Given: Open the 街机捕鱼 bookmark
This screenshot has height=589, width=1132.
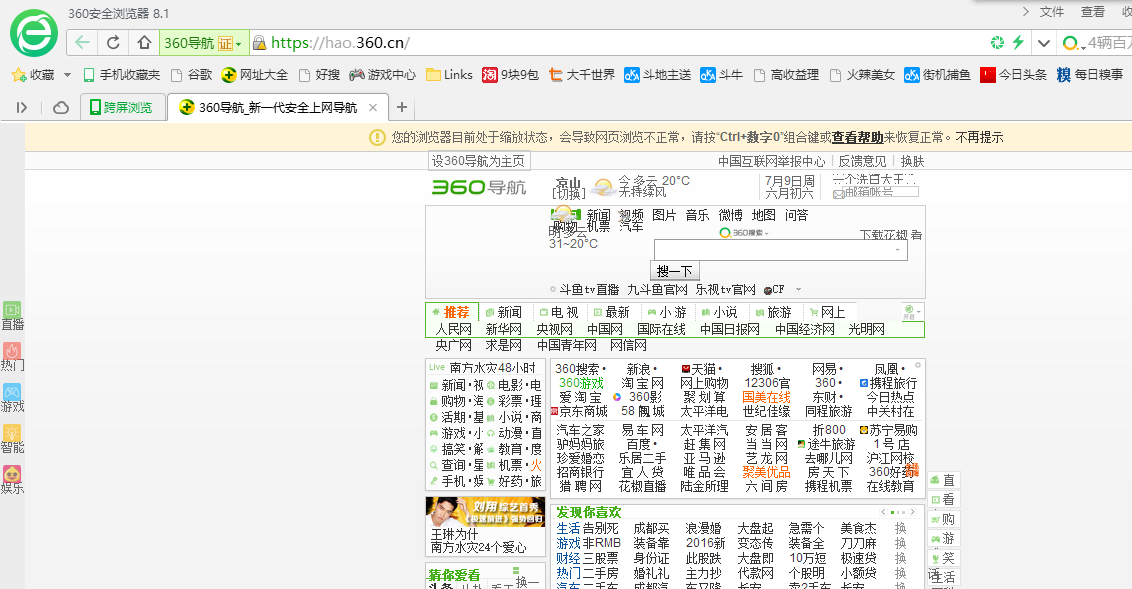Looking at the screenshot, I should click(937, 75).
